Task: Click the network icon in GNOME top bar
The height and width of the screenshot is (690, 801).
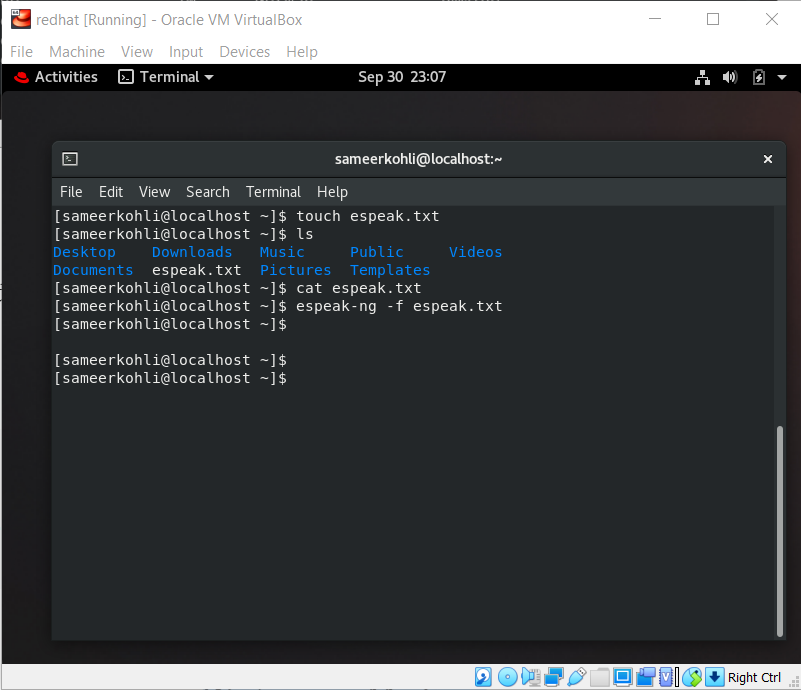Action: click(x=702, y=77)
